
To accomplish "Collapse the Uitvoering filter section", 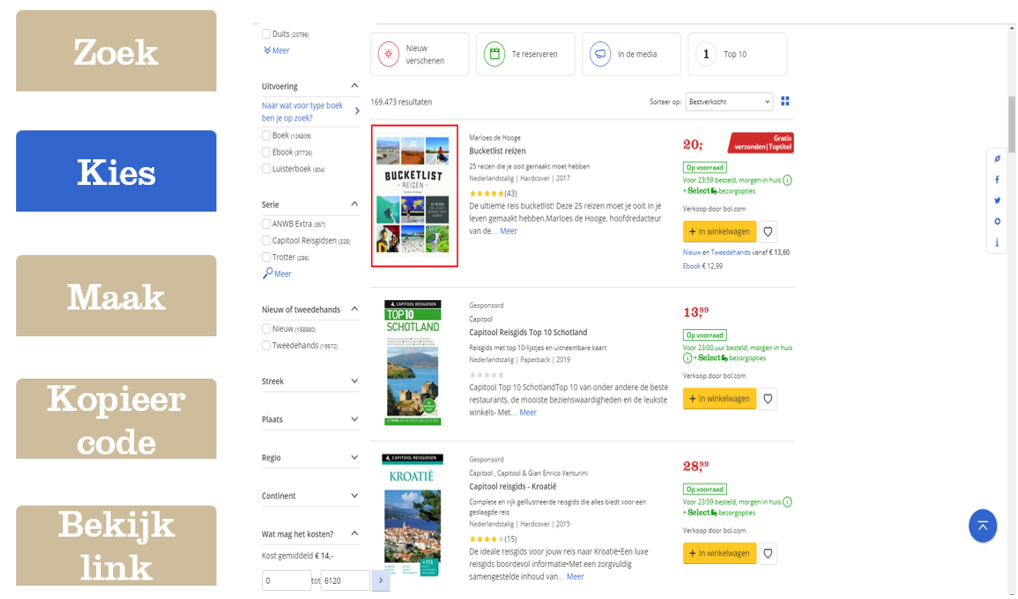I will [354, 86].
